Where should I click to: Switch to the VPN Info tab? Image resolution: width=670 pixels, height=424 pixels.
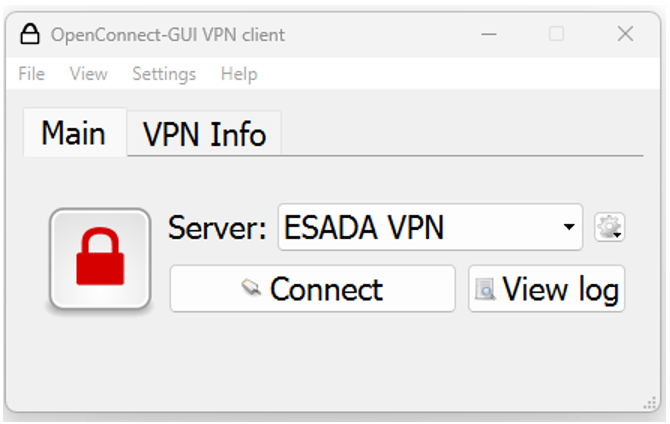[204, 134]
